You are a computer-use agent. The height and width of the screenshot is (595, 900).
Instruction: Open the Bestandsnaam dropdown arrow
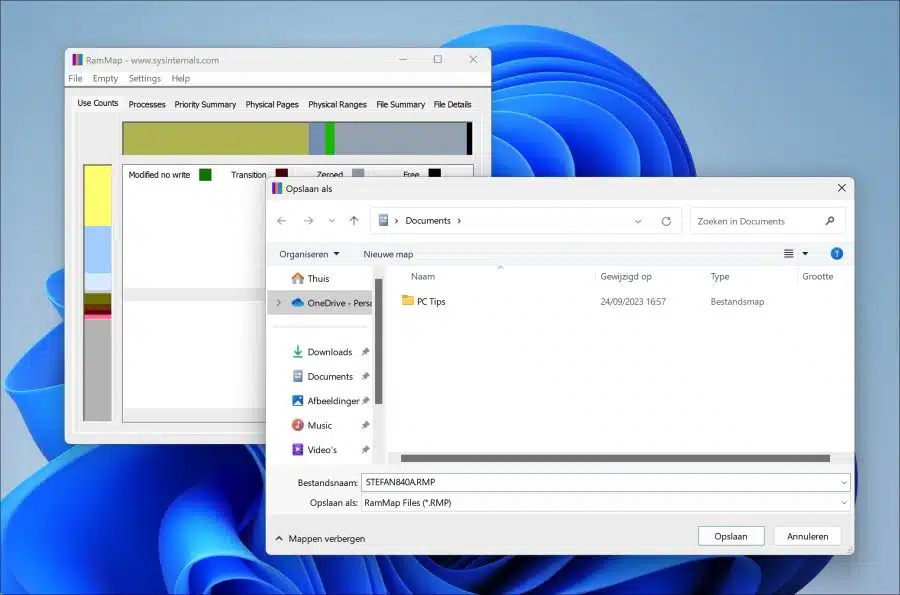click(844, 483)
